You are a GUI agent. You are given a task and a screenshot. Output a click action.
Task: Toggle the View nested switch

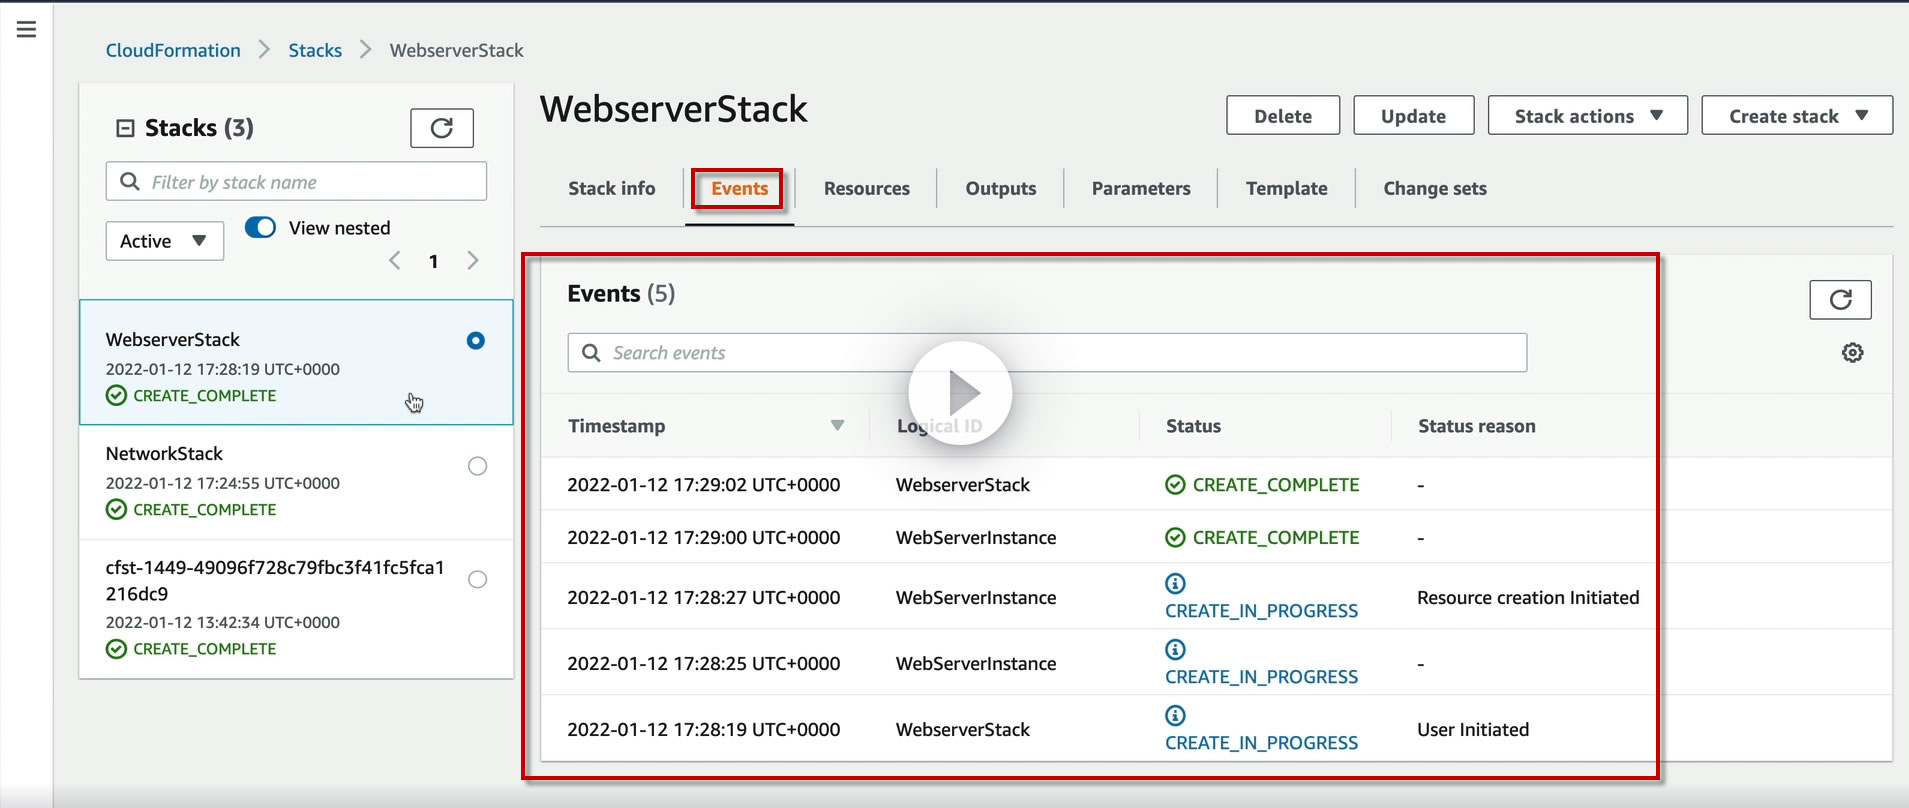click(x=261, y=227)
